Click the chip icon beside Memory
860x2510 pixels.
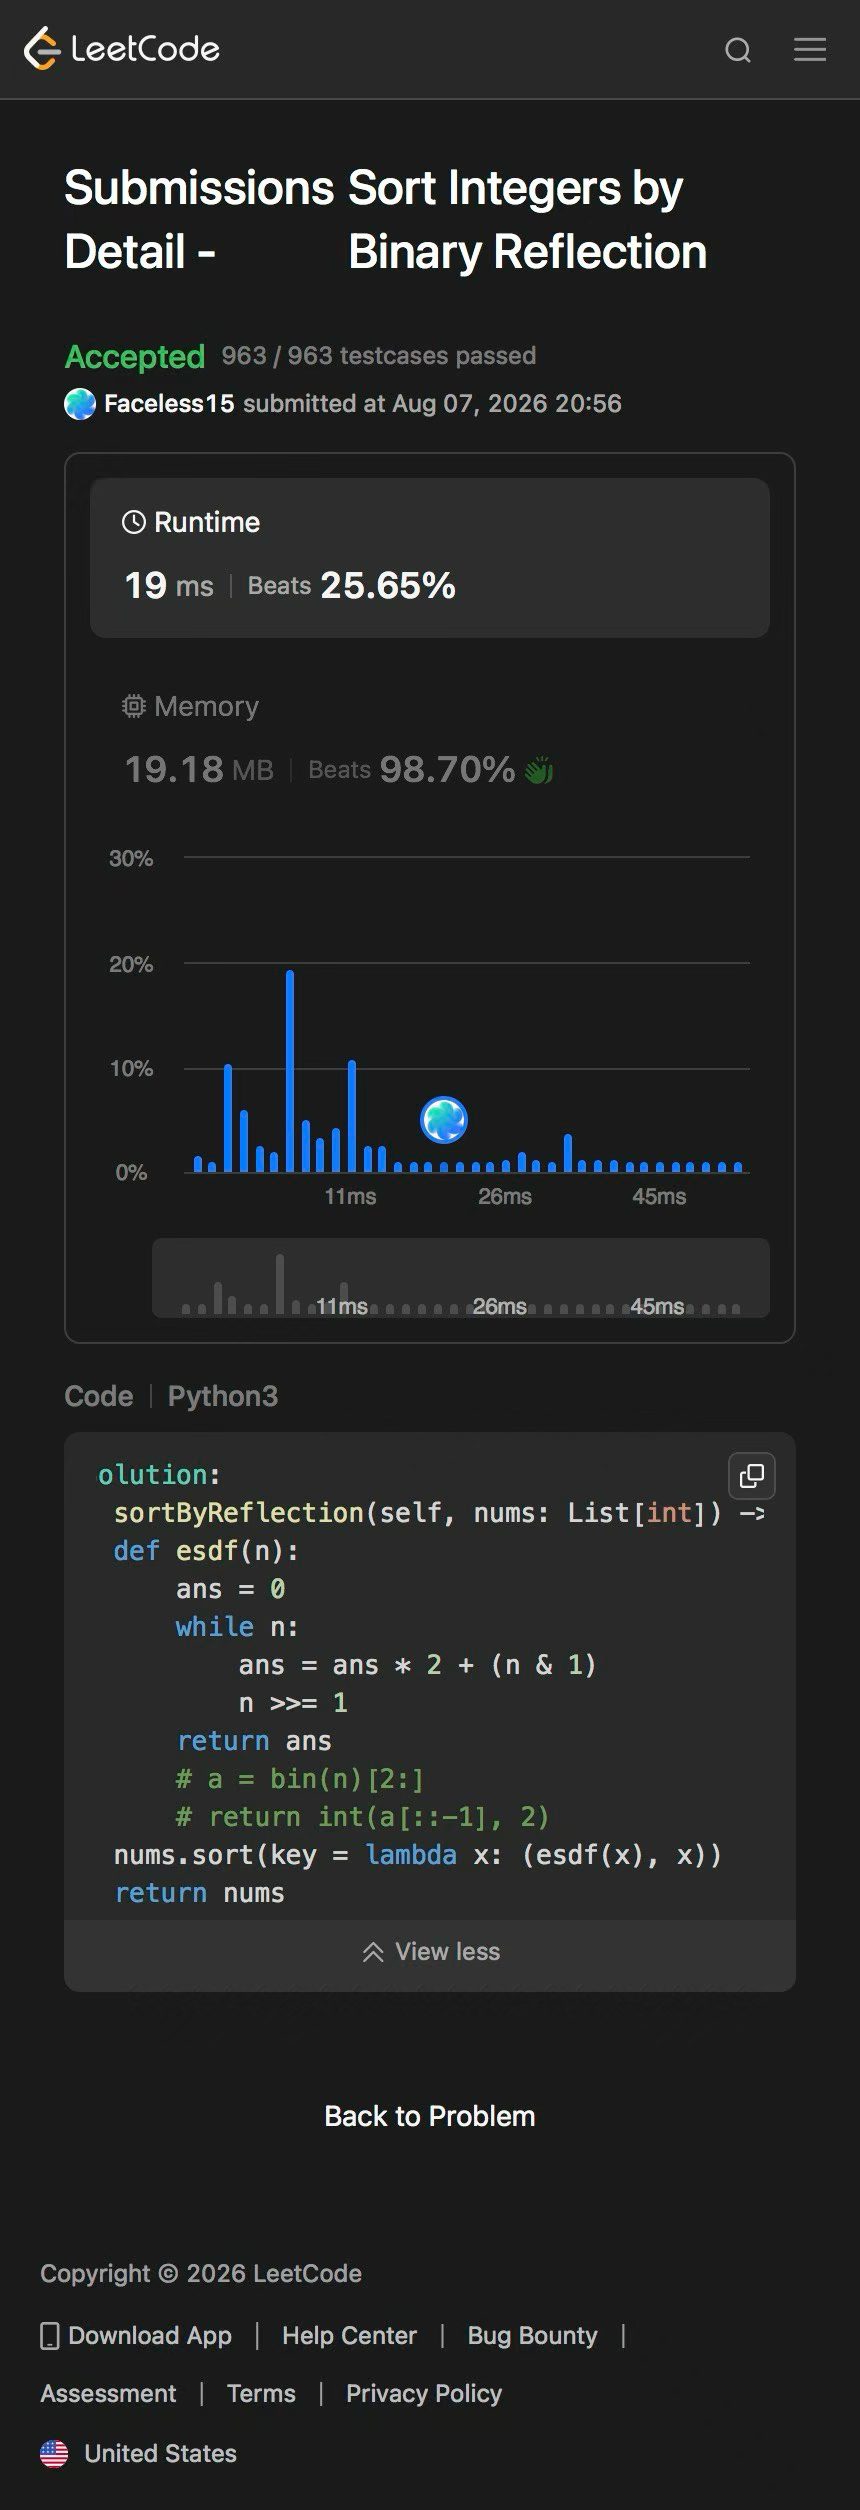tap(133, 706)
